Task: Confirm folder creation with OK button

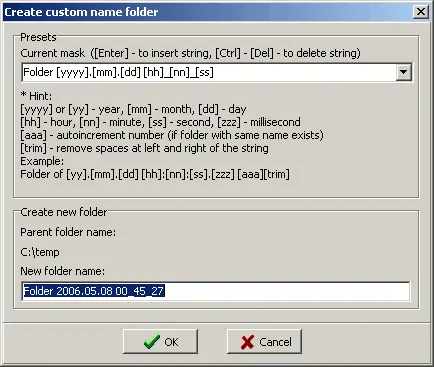Action: coord(160,342)
